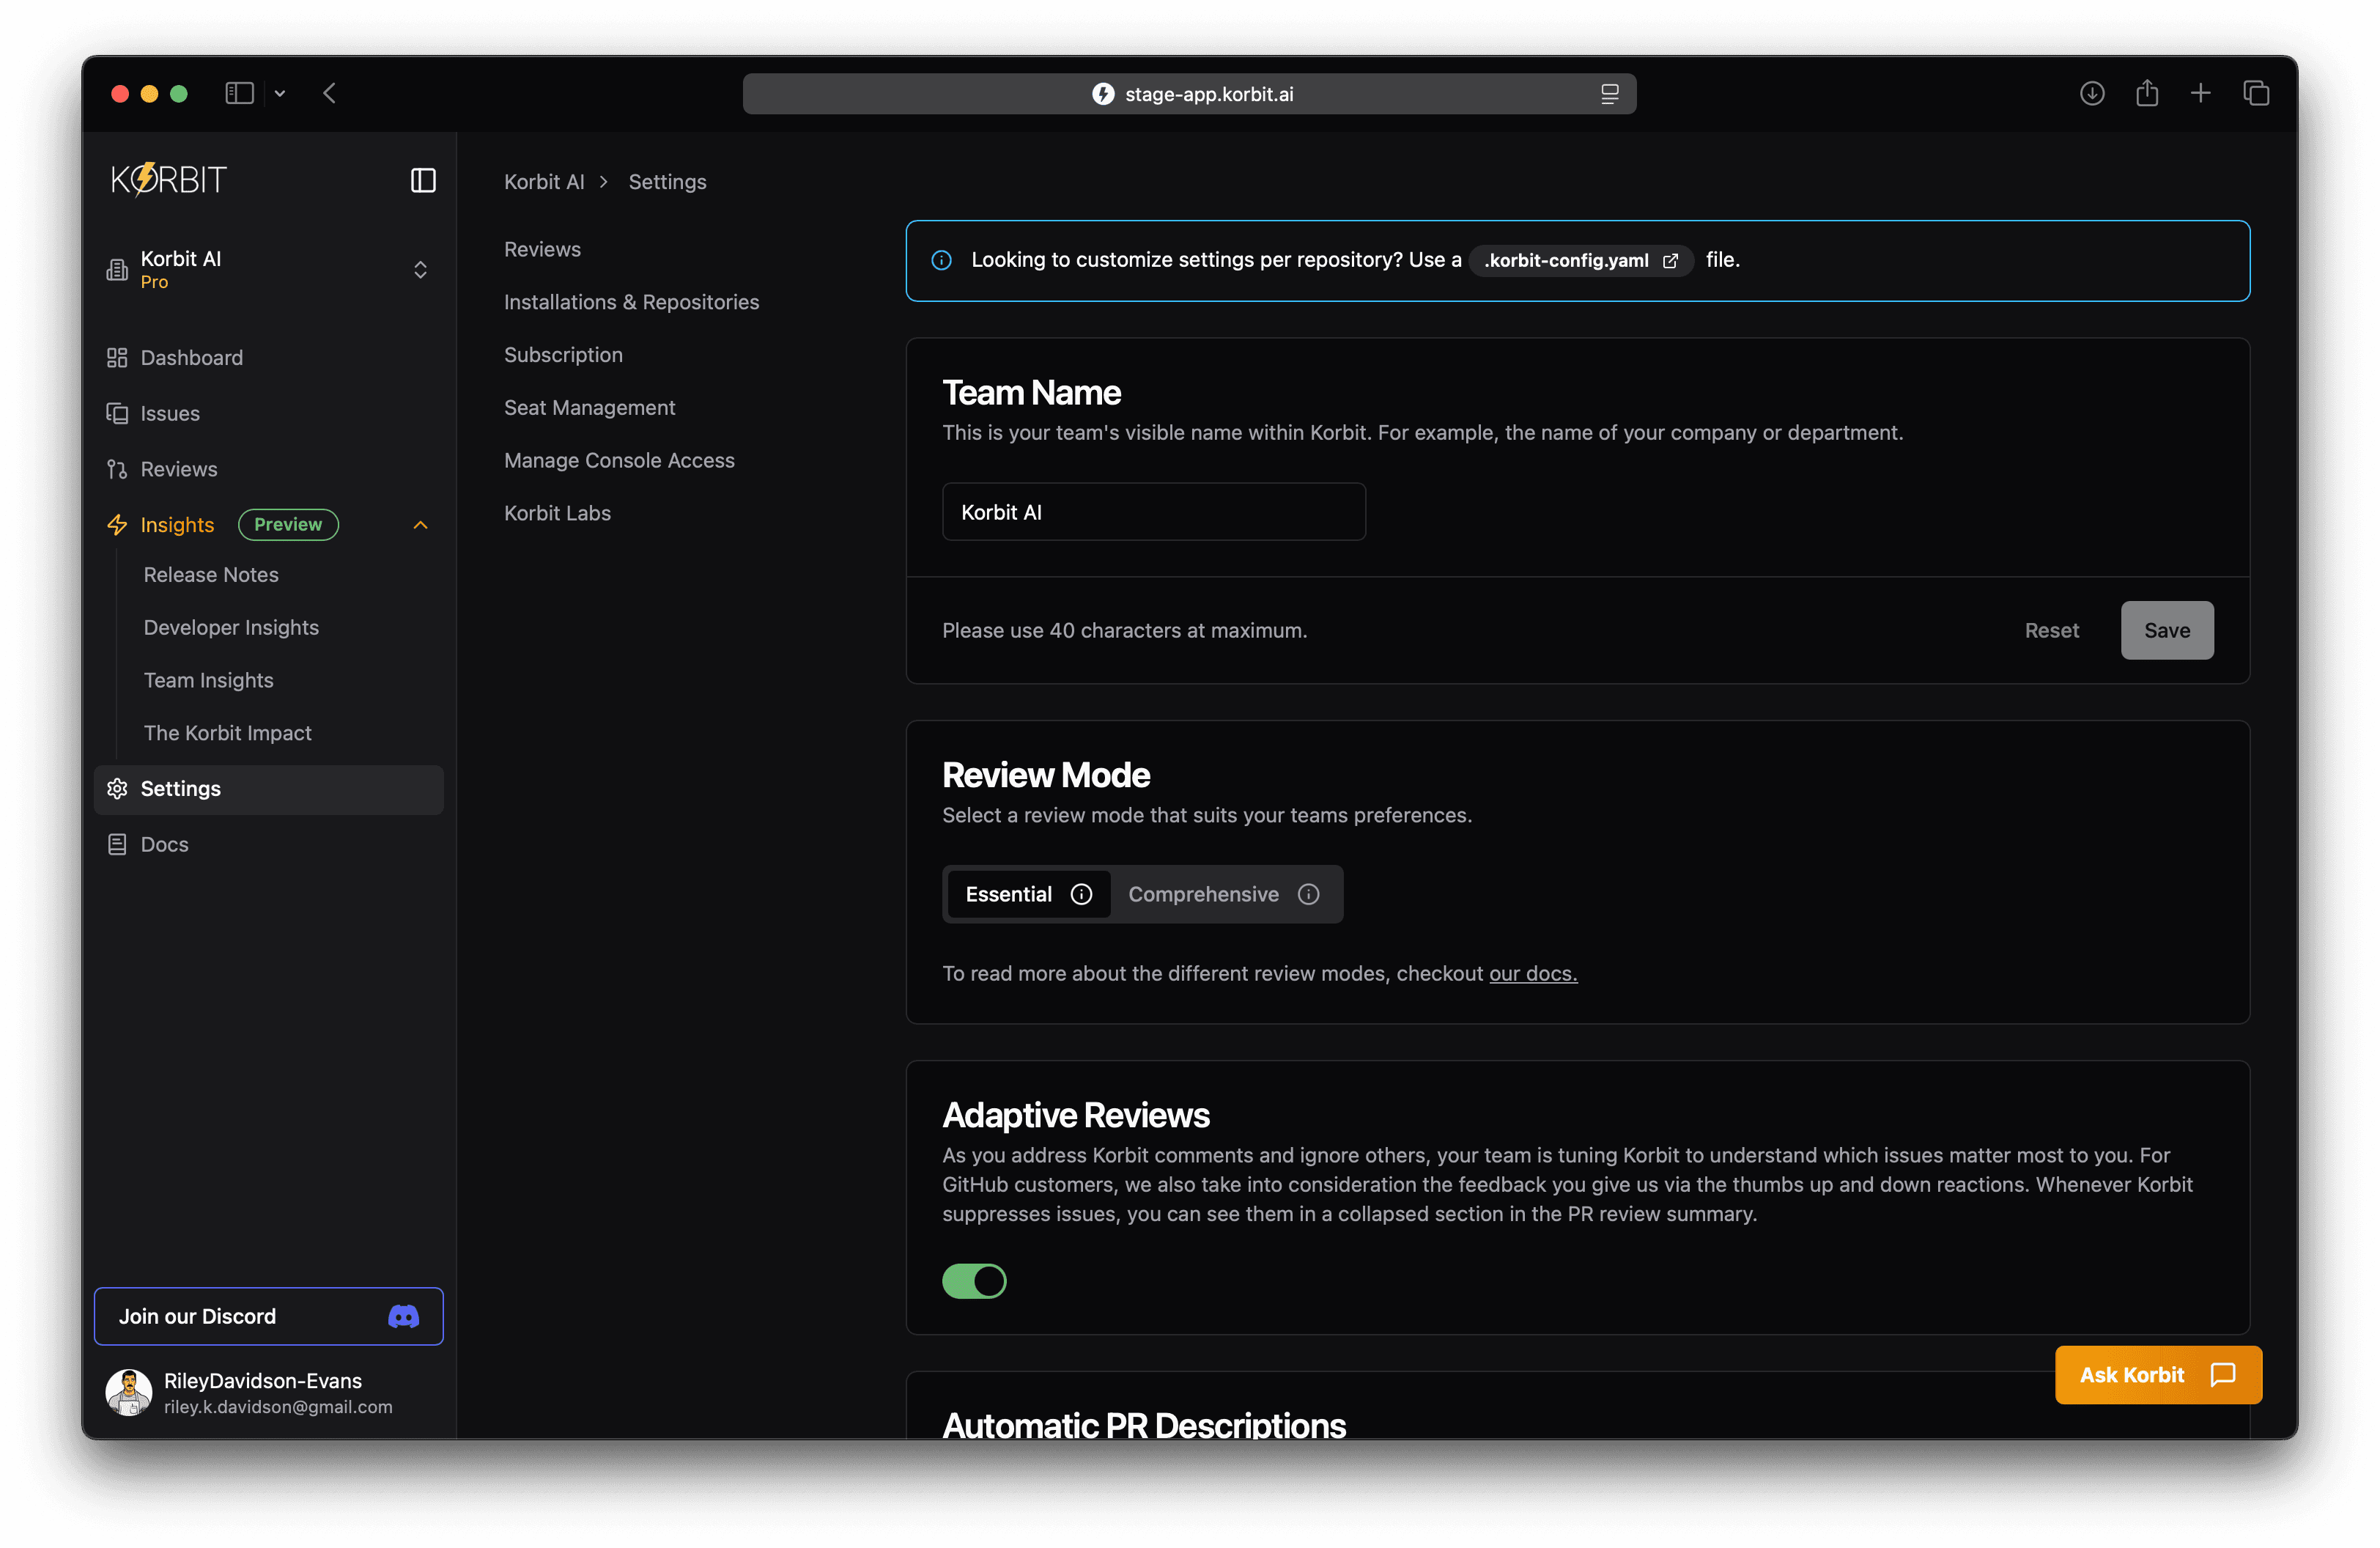Image resolution: width=2380 pixels, height=1548 pixels.
Task: Disable the Adaptive Reviews toggle
Action: 974,1281
